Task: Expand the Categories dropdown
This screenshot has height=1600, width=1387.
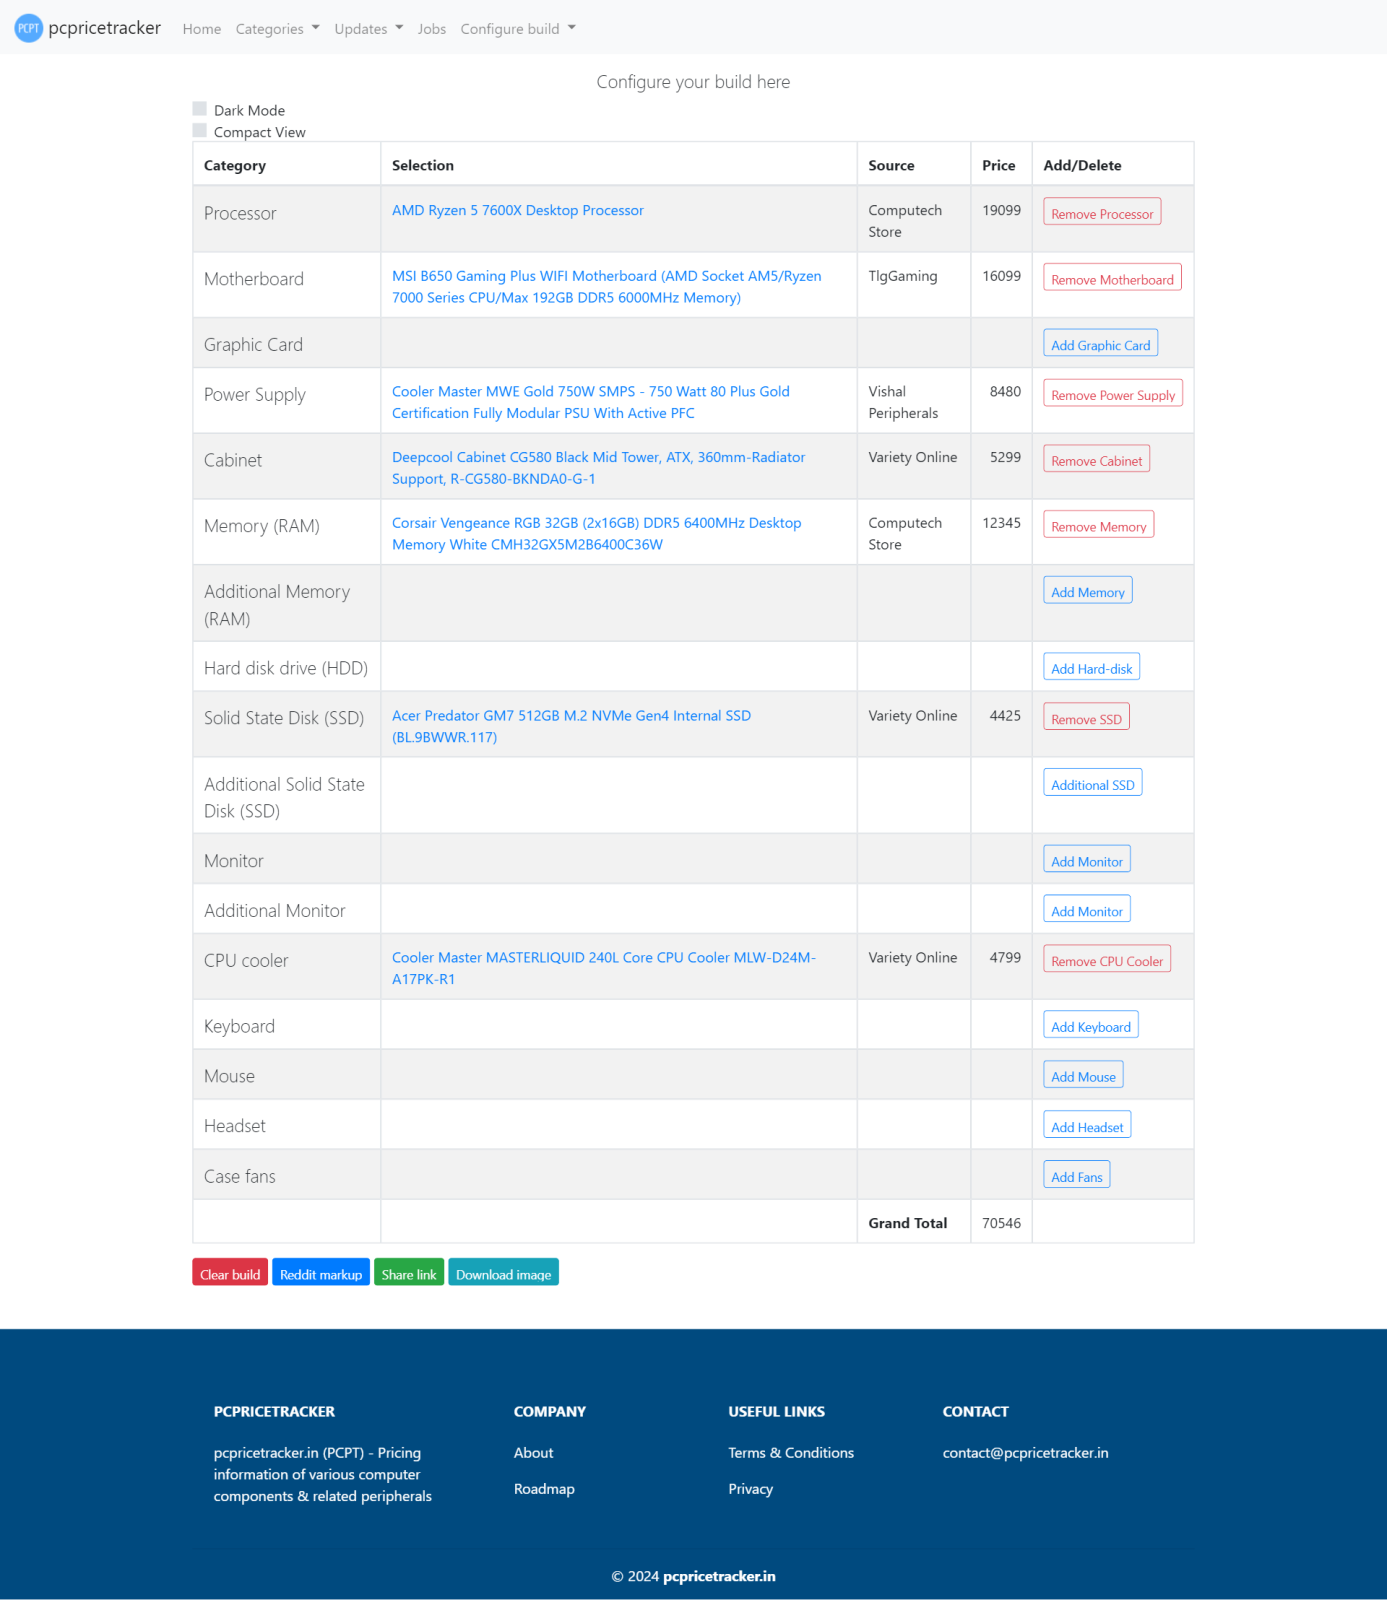Action: (278, 29)
